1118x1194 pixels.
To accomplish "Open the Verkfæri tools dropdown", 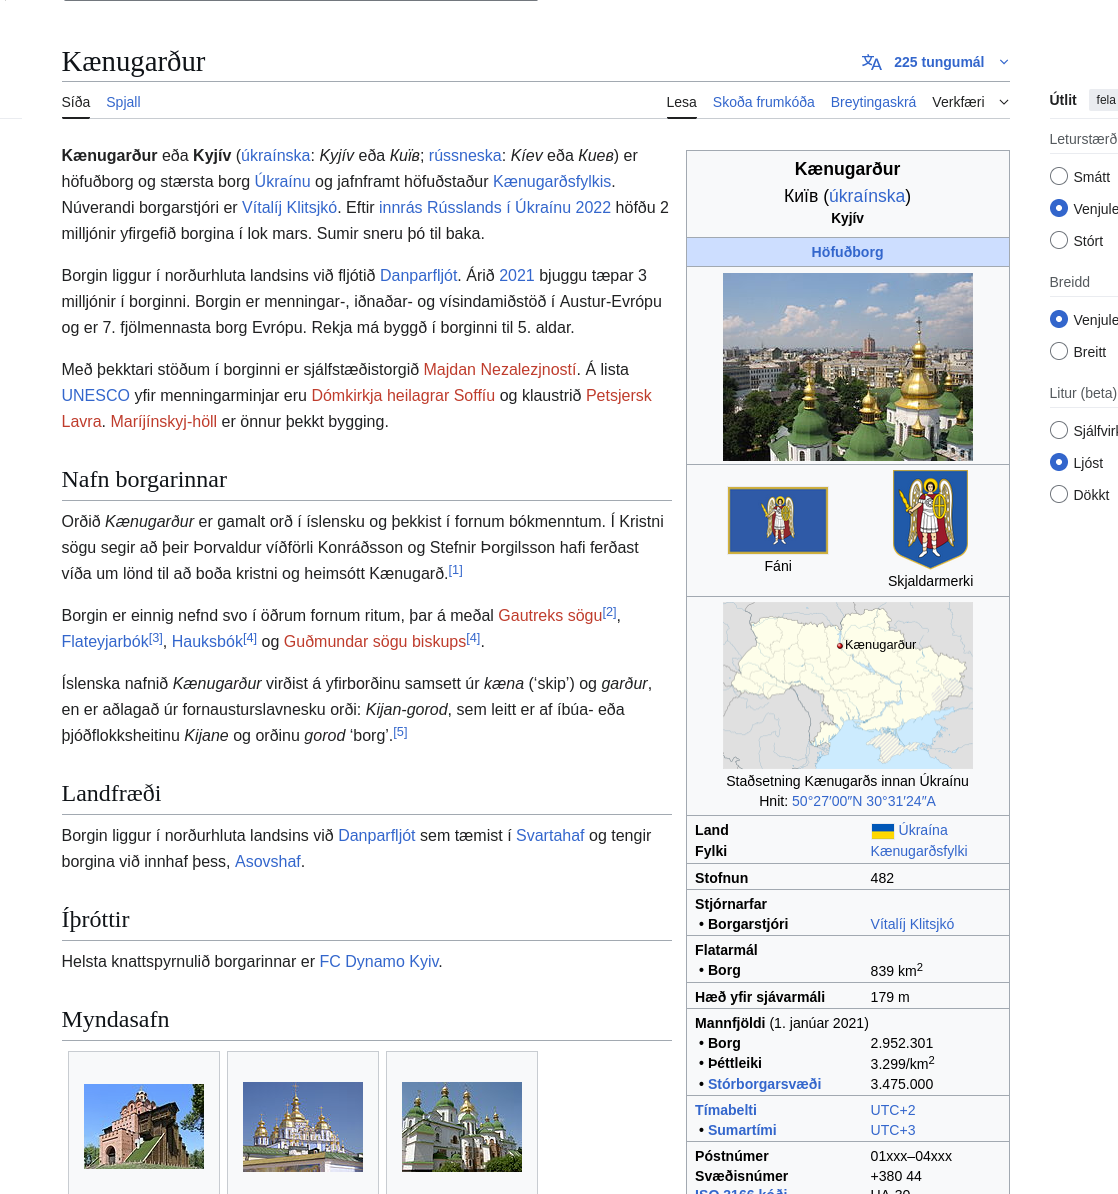I will [x=969, y=102].
